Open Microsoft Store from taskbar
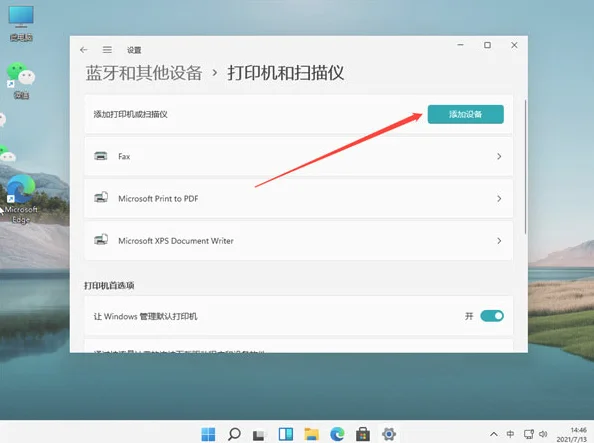This screenshot has height=443, width=594. [x=363, y=434]
